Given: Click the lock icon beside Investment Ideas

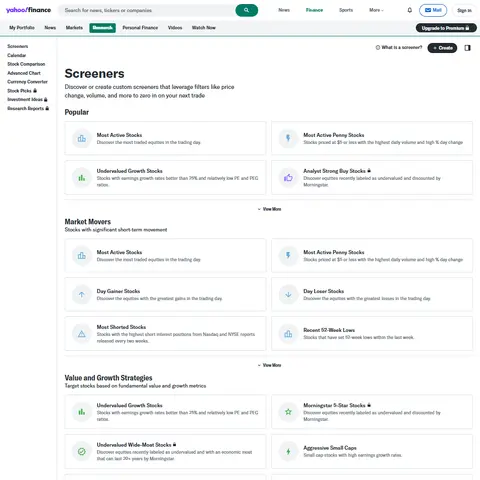Looking at the screenshot, I should point(46,99).
